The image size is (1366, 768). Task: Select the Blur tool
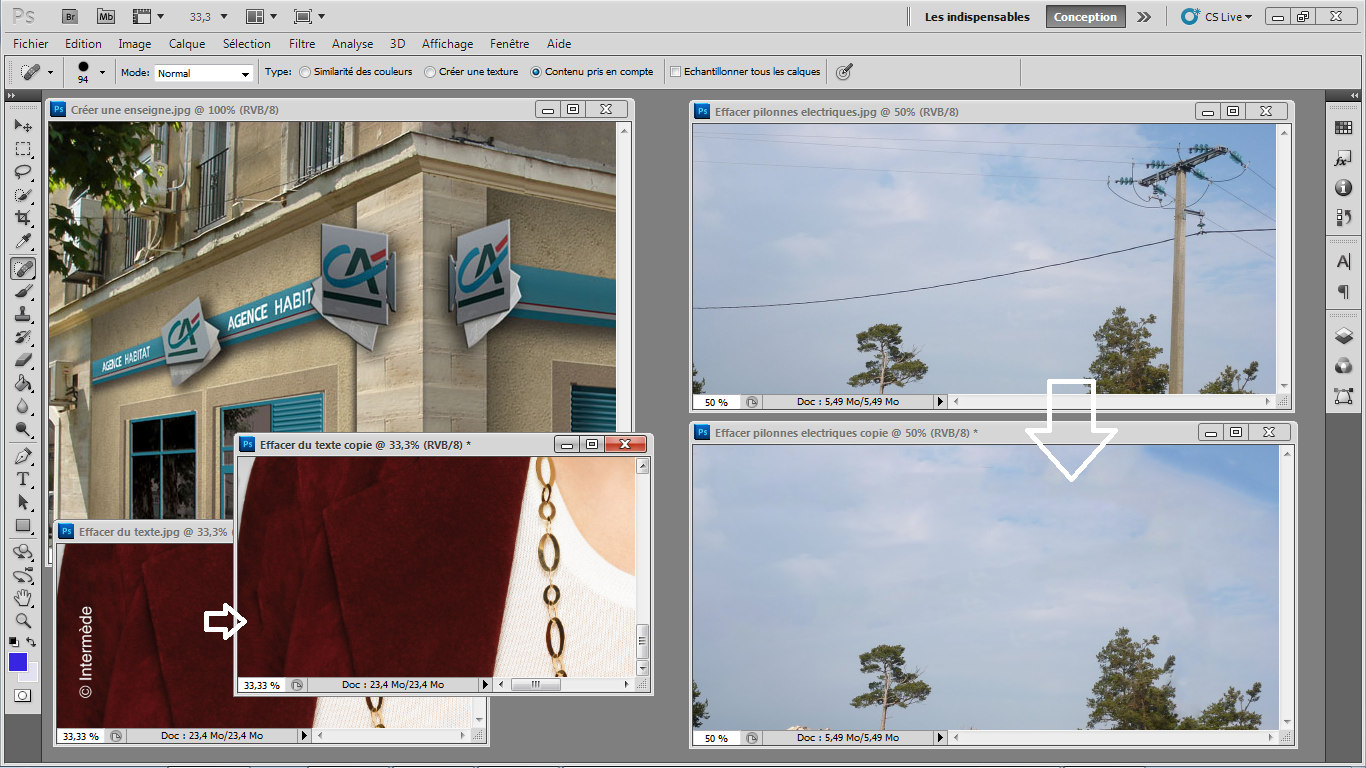tap(23, 406)
